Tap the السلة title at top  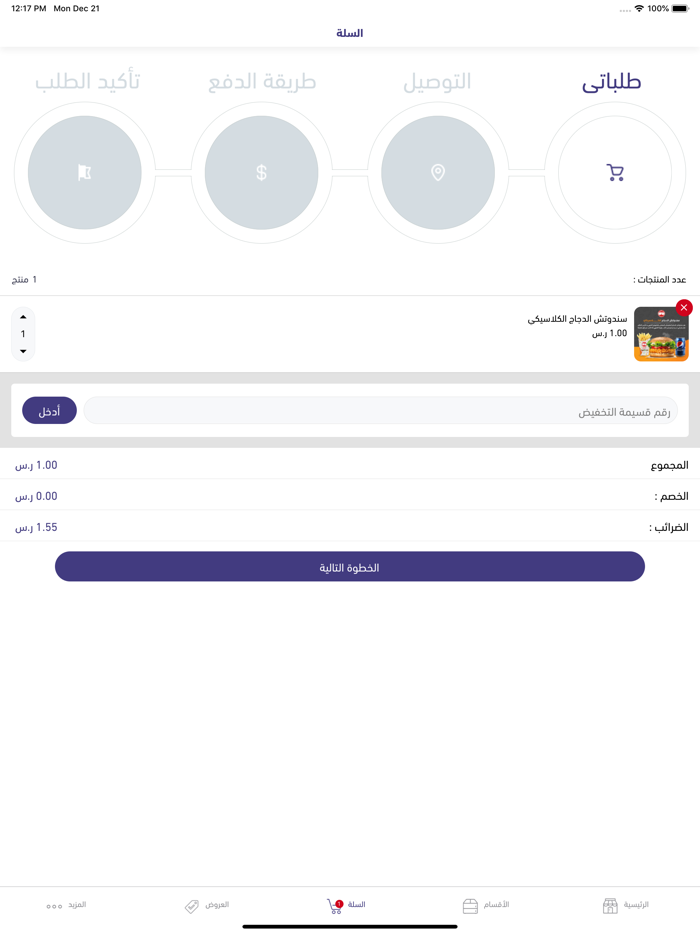tap(350, 32)
